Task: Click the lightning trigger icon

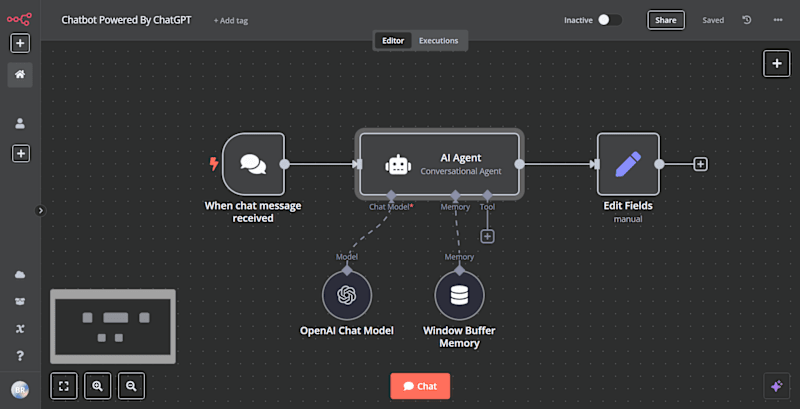Action: [x=214, y=164]
